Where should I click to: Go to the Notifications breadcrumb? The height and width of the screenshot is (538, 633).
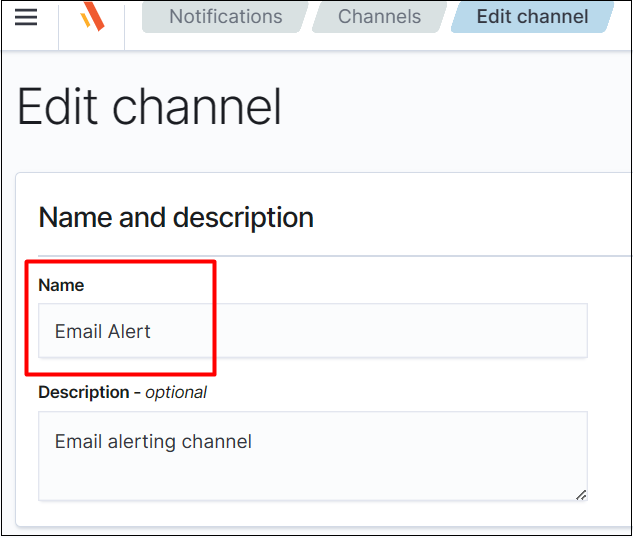pyautogui.click(x=225, y=17)
